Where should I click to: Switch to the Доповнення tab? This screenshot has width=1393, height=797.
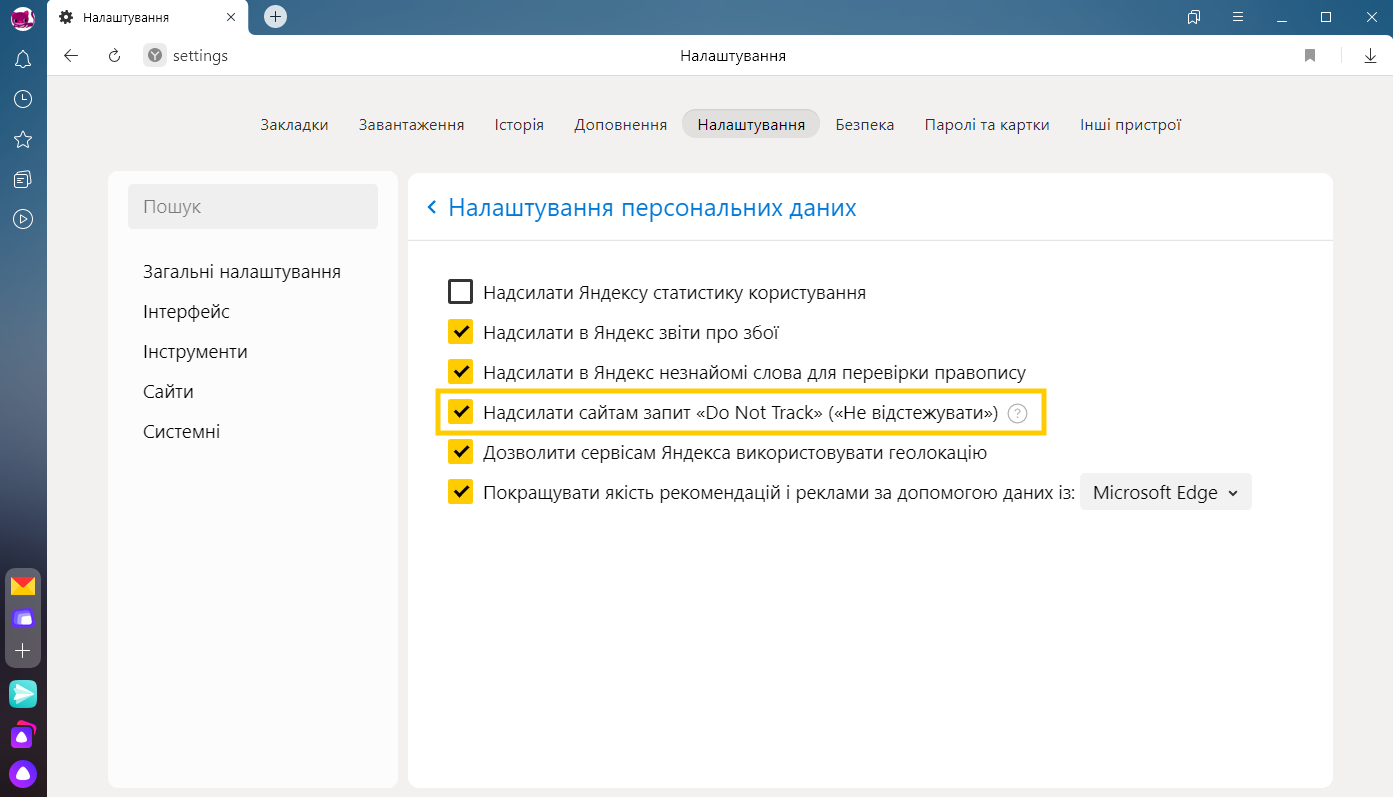(x=620, y=124)
